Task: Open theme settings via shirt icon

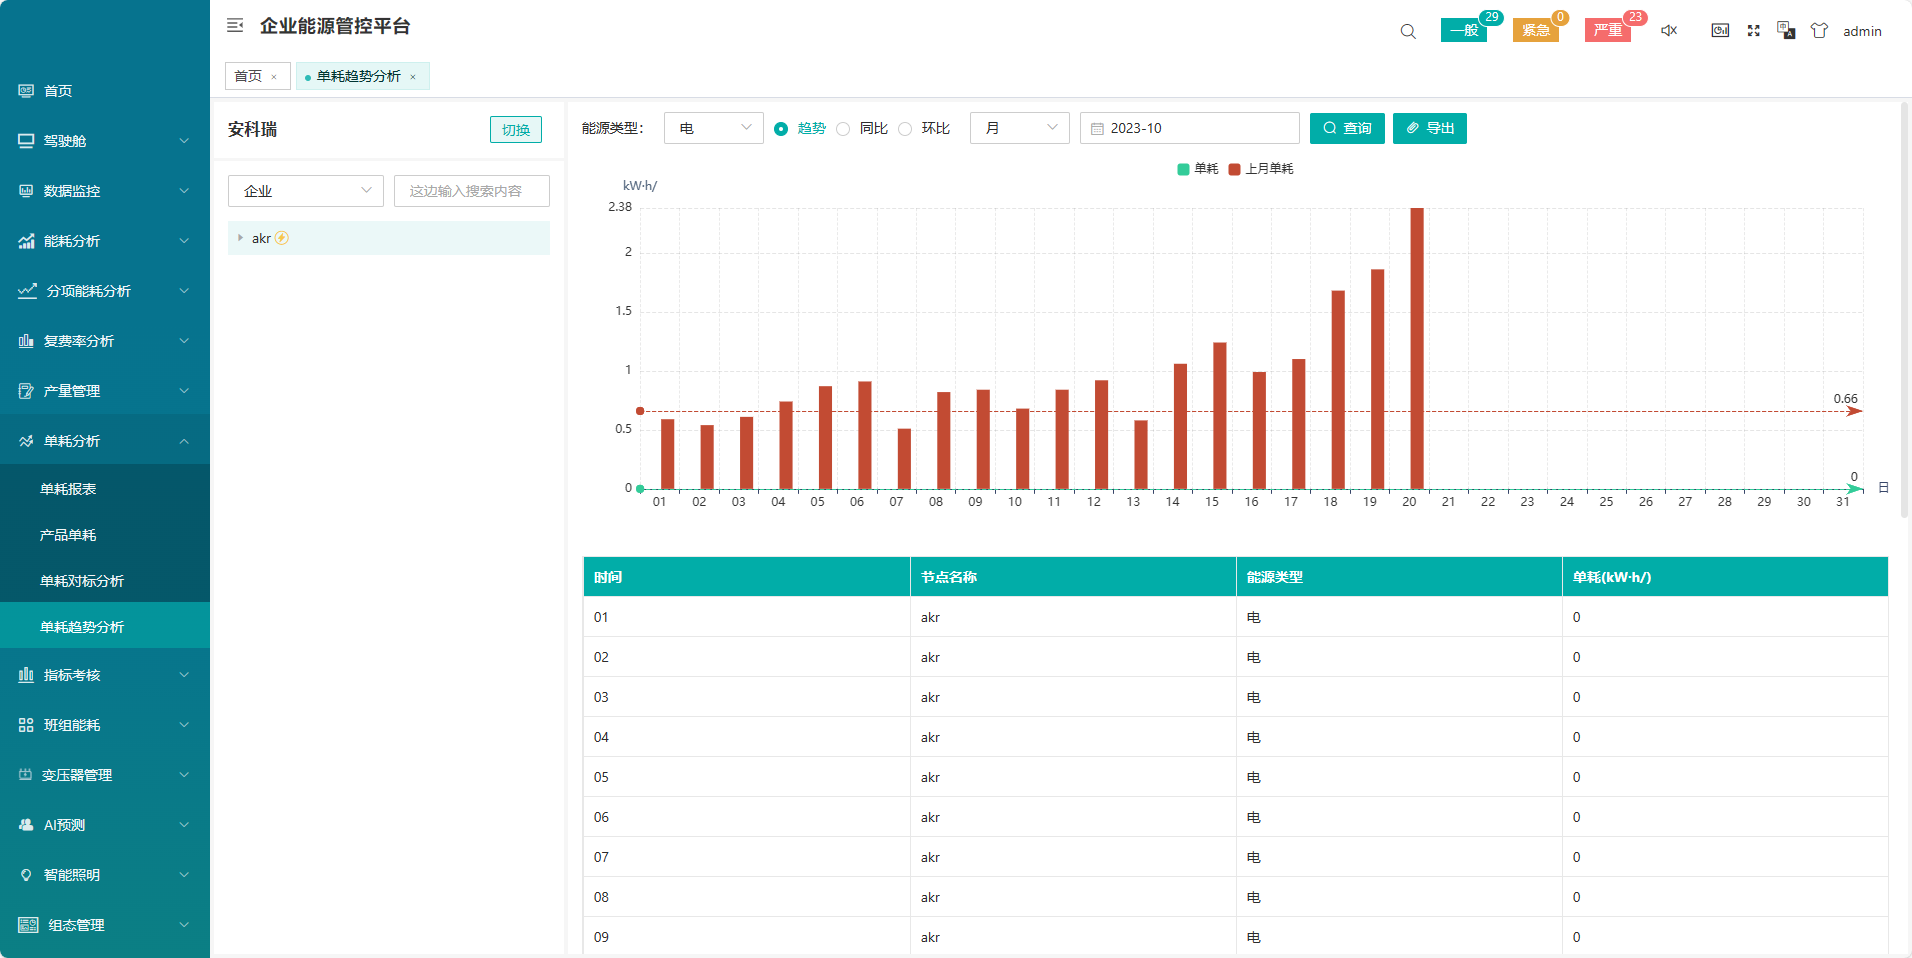Action: point(1820,31)
